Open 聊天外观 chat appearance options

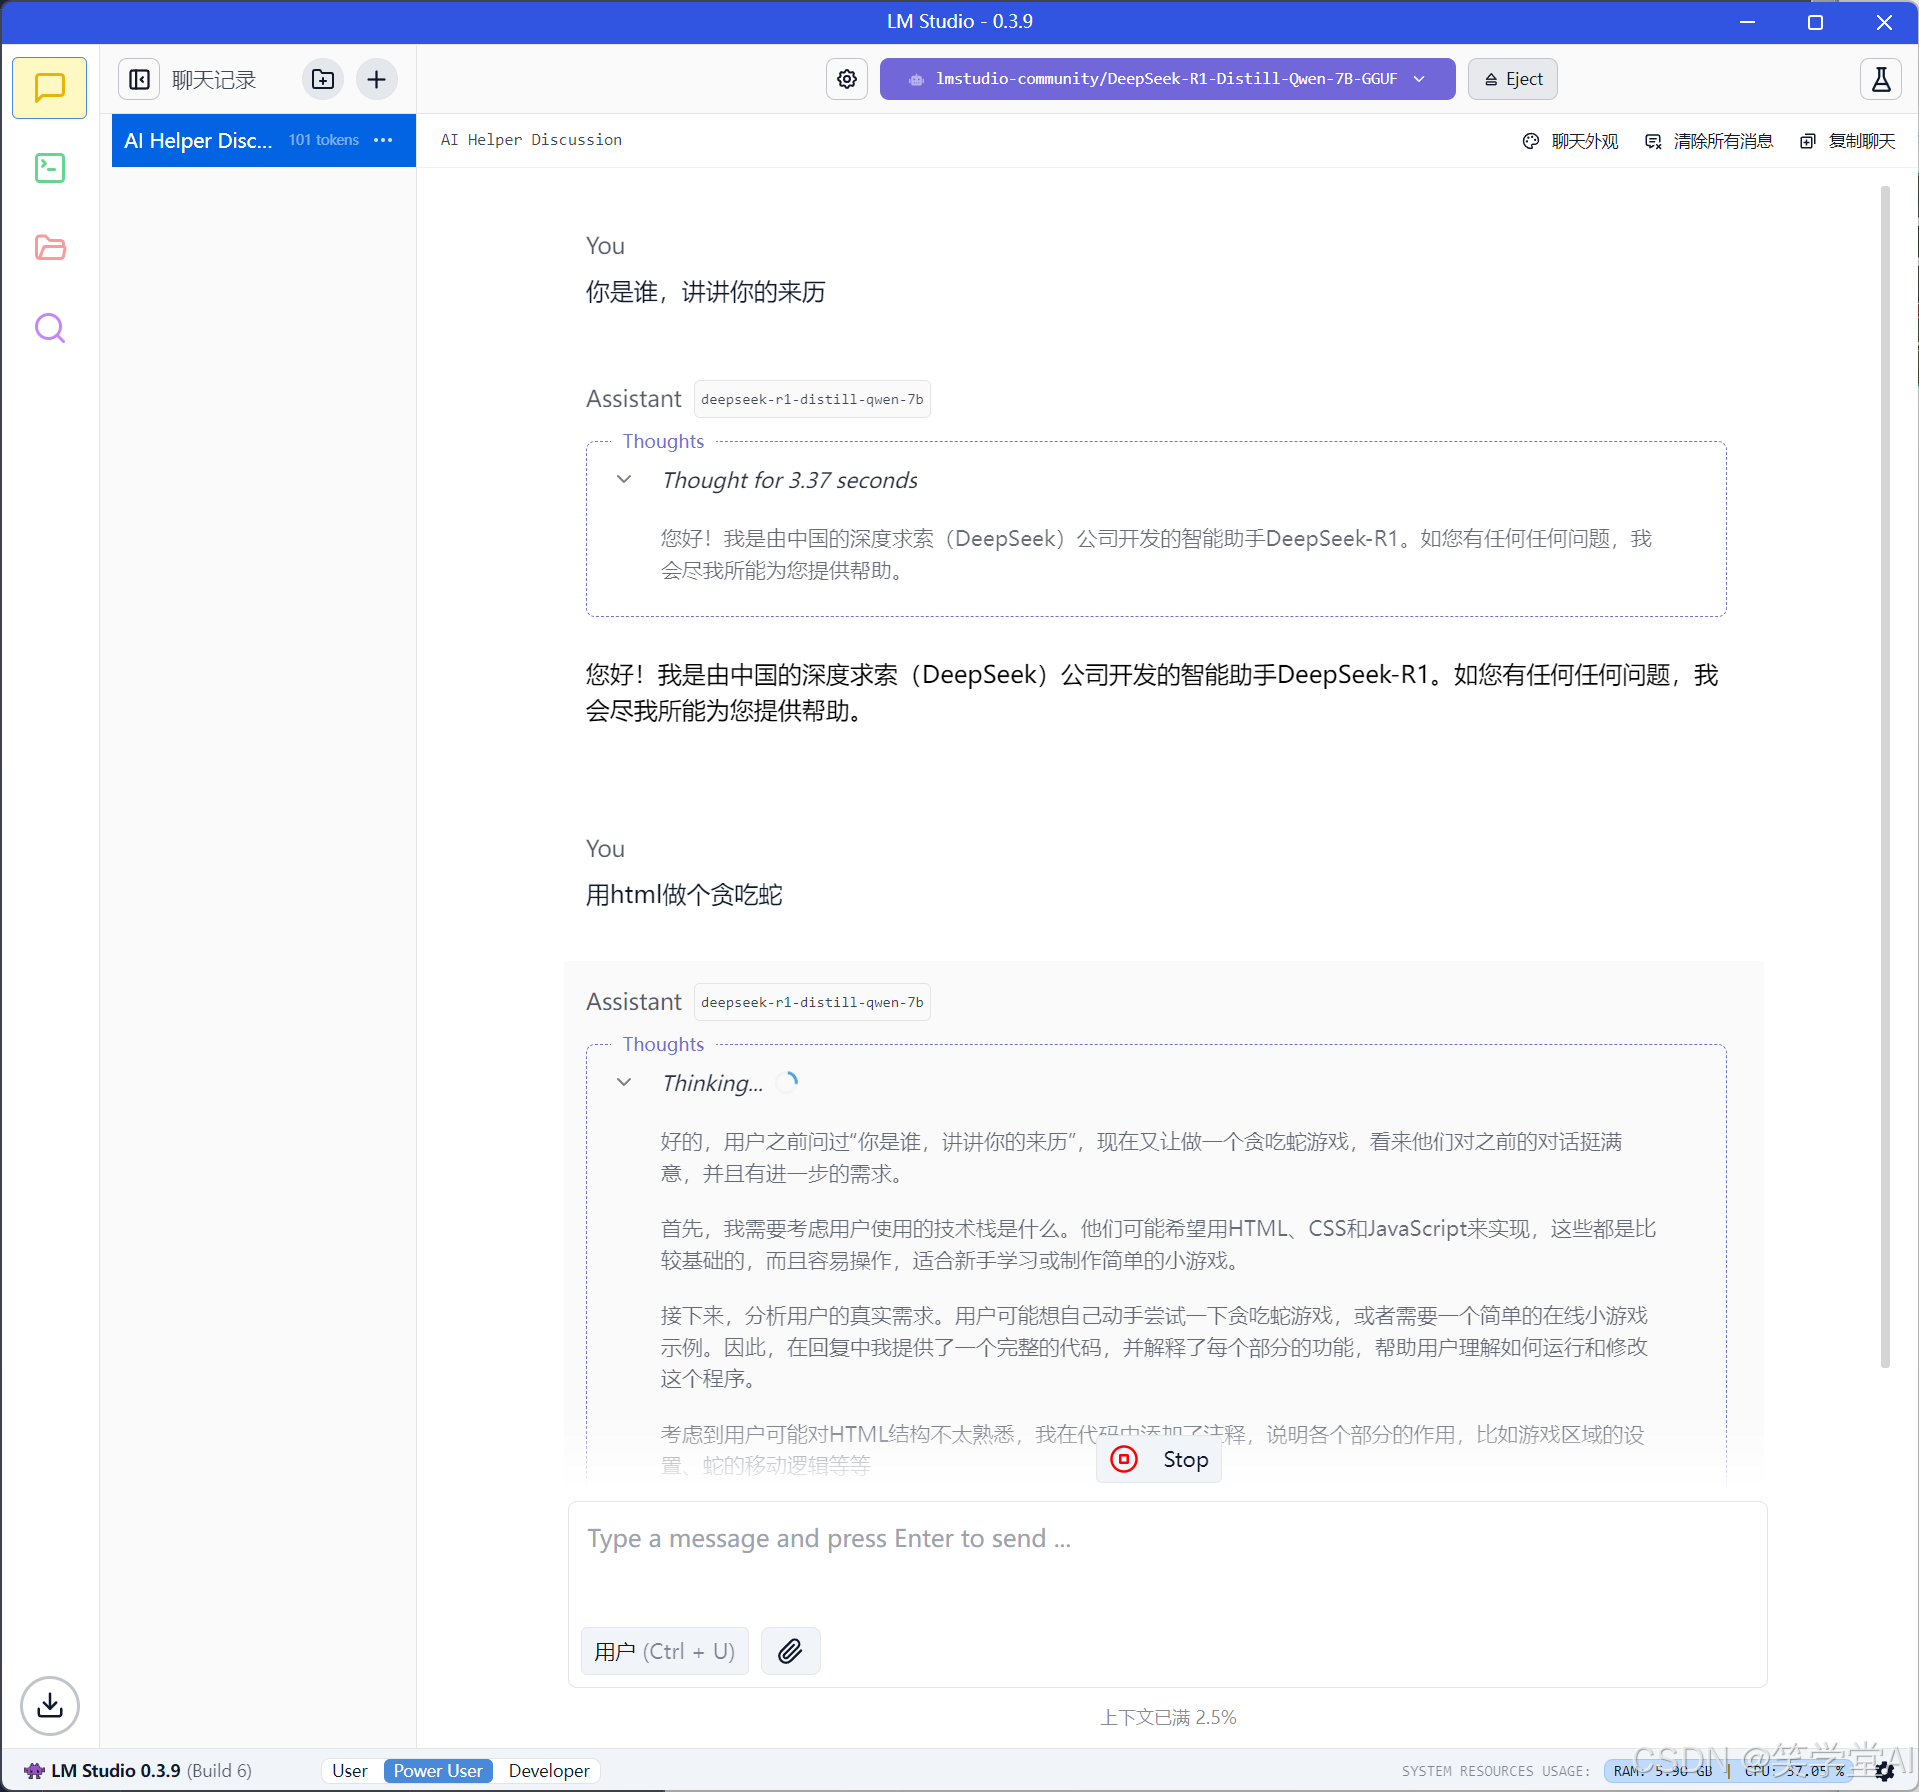pos(1570,141)
